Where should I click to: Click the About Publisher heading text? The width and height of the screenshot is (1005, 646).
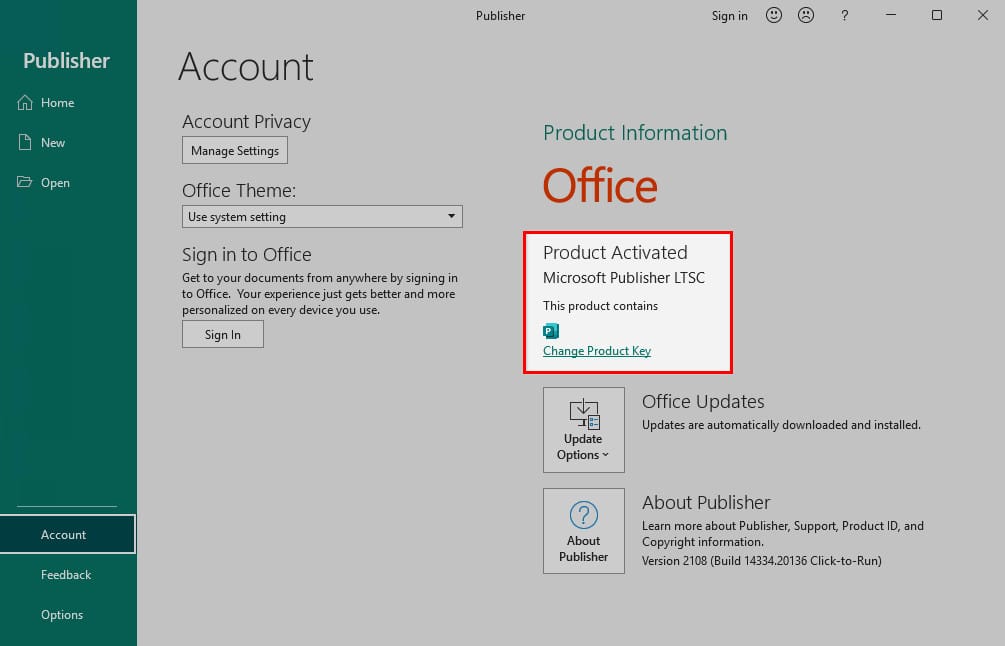[x=706, y=502]
